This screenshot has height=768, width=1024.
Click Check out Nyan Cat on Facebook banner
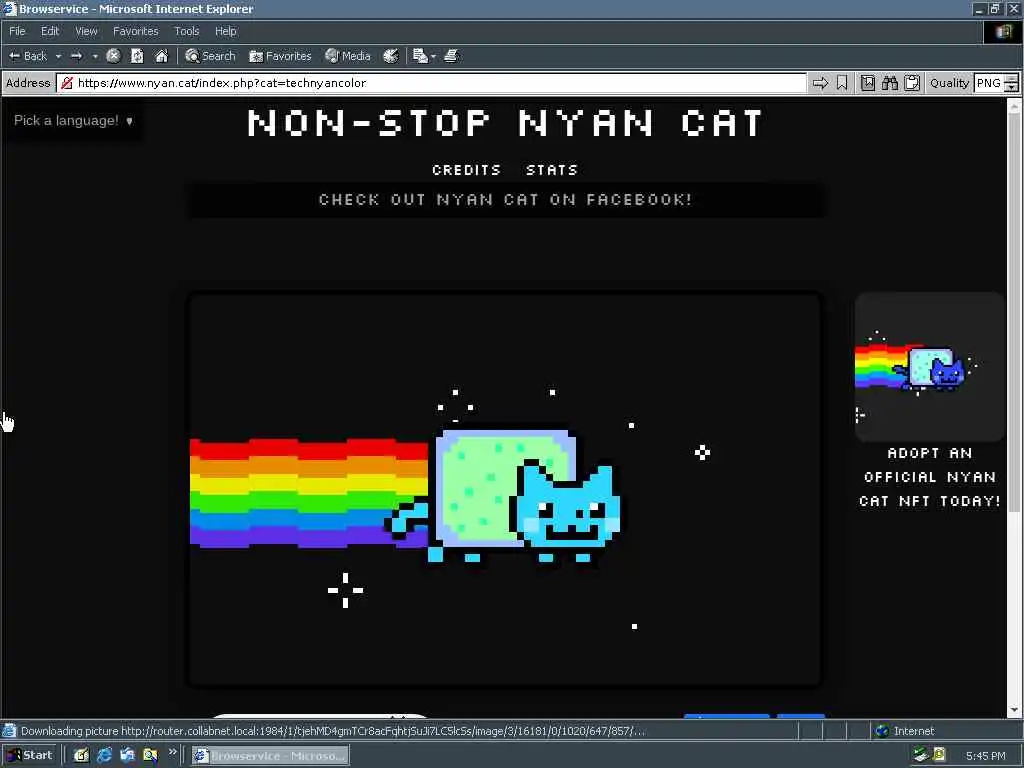(505, 199)
